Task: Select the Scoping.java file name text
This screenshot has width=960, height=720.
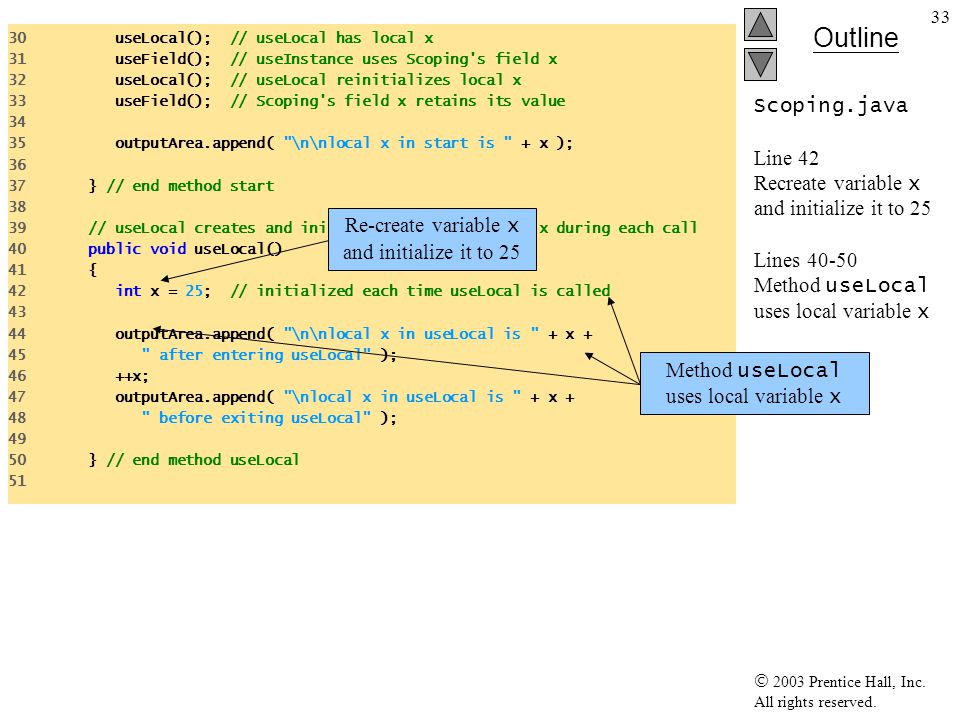Action: point(830,105)
